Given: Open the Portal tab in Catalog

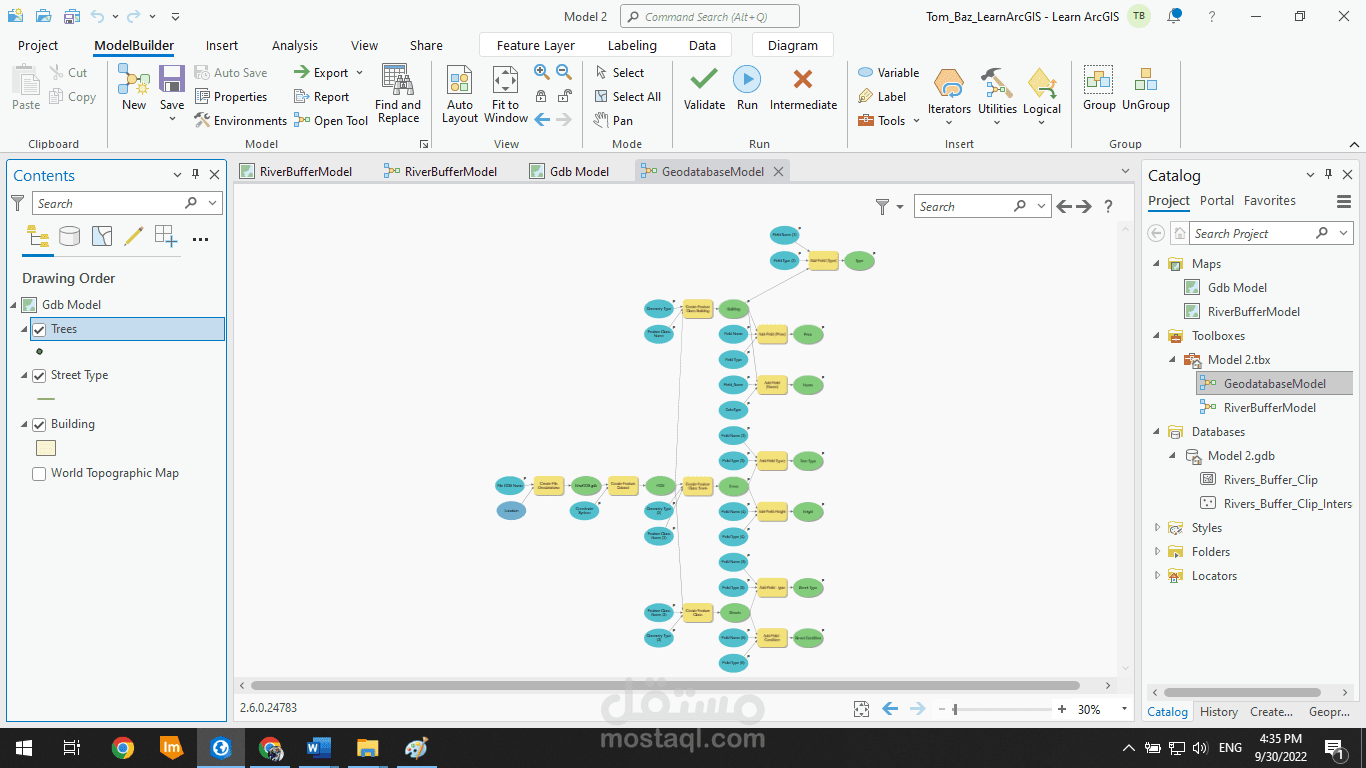Looking at the screenshot, I should tap(1217, 201).
